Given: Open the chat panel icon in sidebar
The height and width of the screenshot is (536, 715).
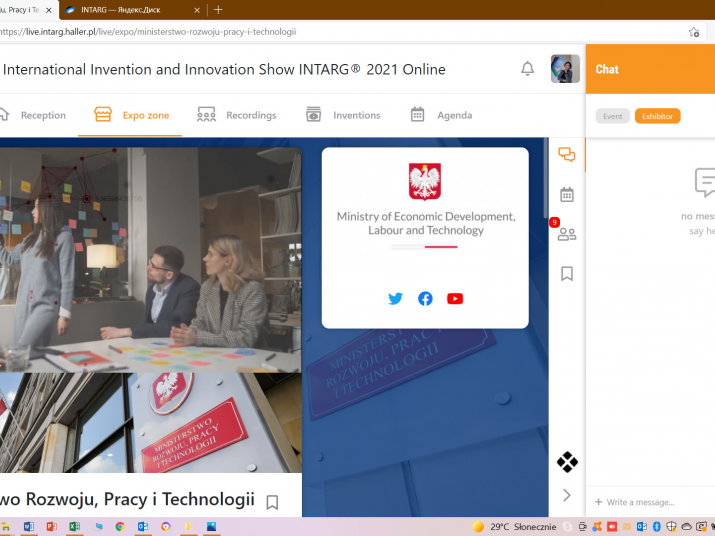Looking at the screenshot, I should point(567,155).
